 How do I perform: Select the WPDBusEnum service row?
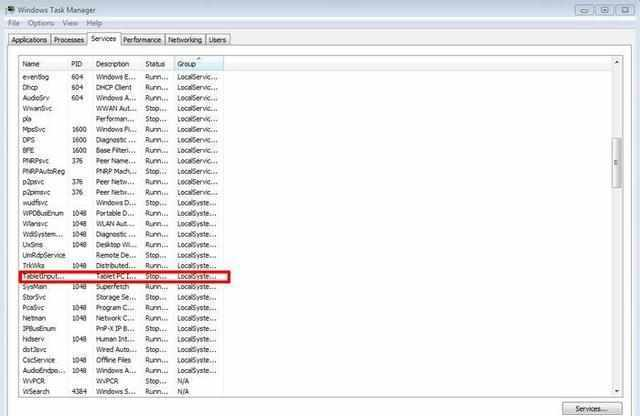pos(121,213)
